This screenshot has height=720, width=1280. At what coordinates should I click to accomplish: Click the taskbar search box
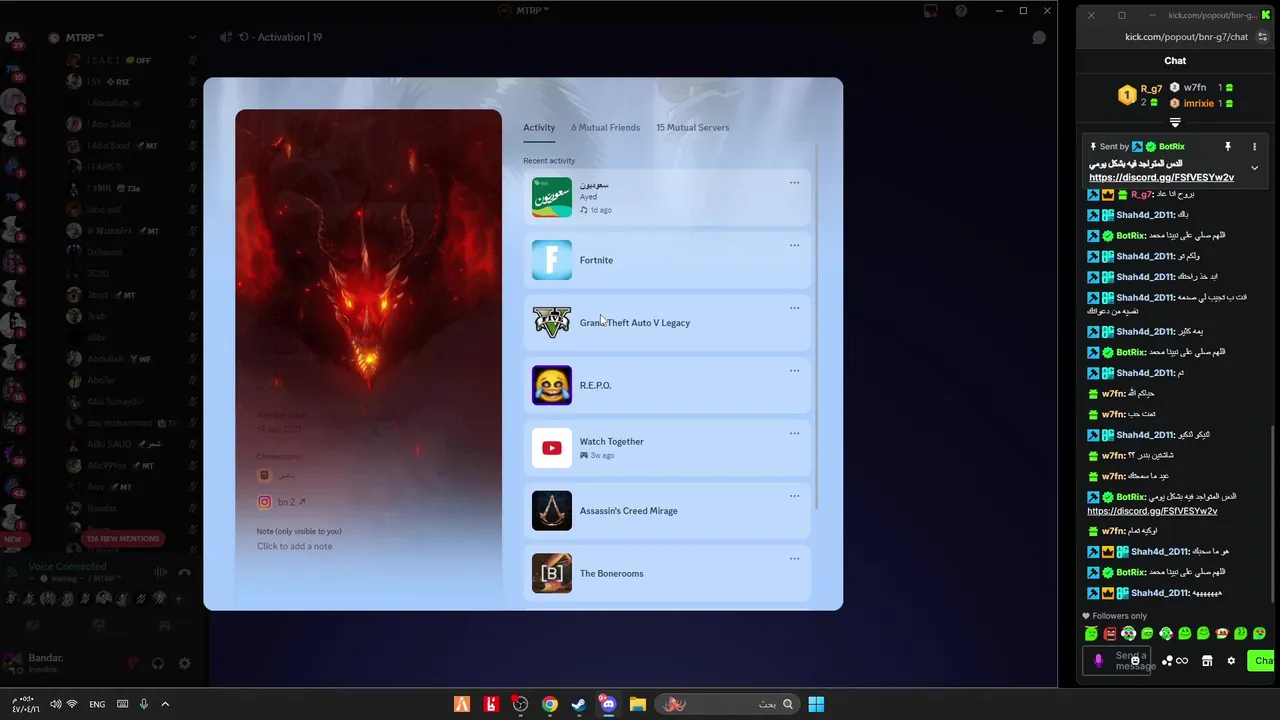728,704
